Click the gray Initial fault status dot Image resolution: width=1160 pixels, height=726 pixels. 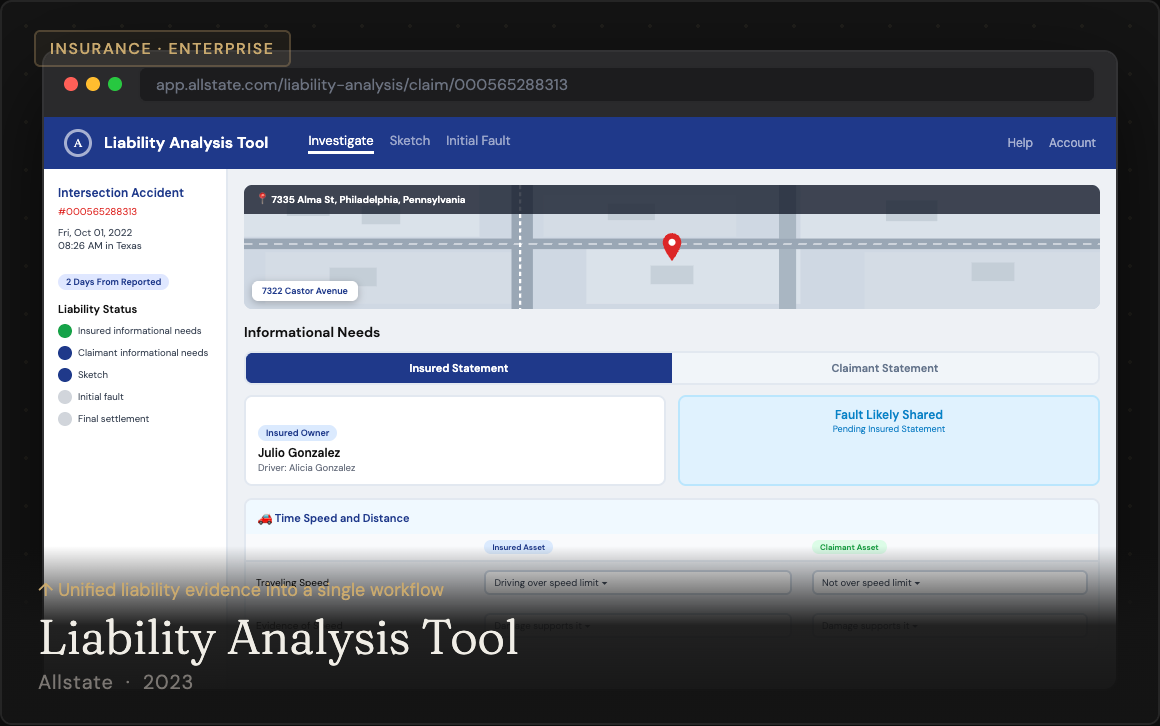pos(65,397)
